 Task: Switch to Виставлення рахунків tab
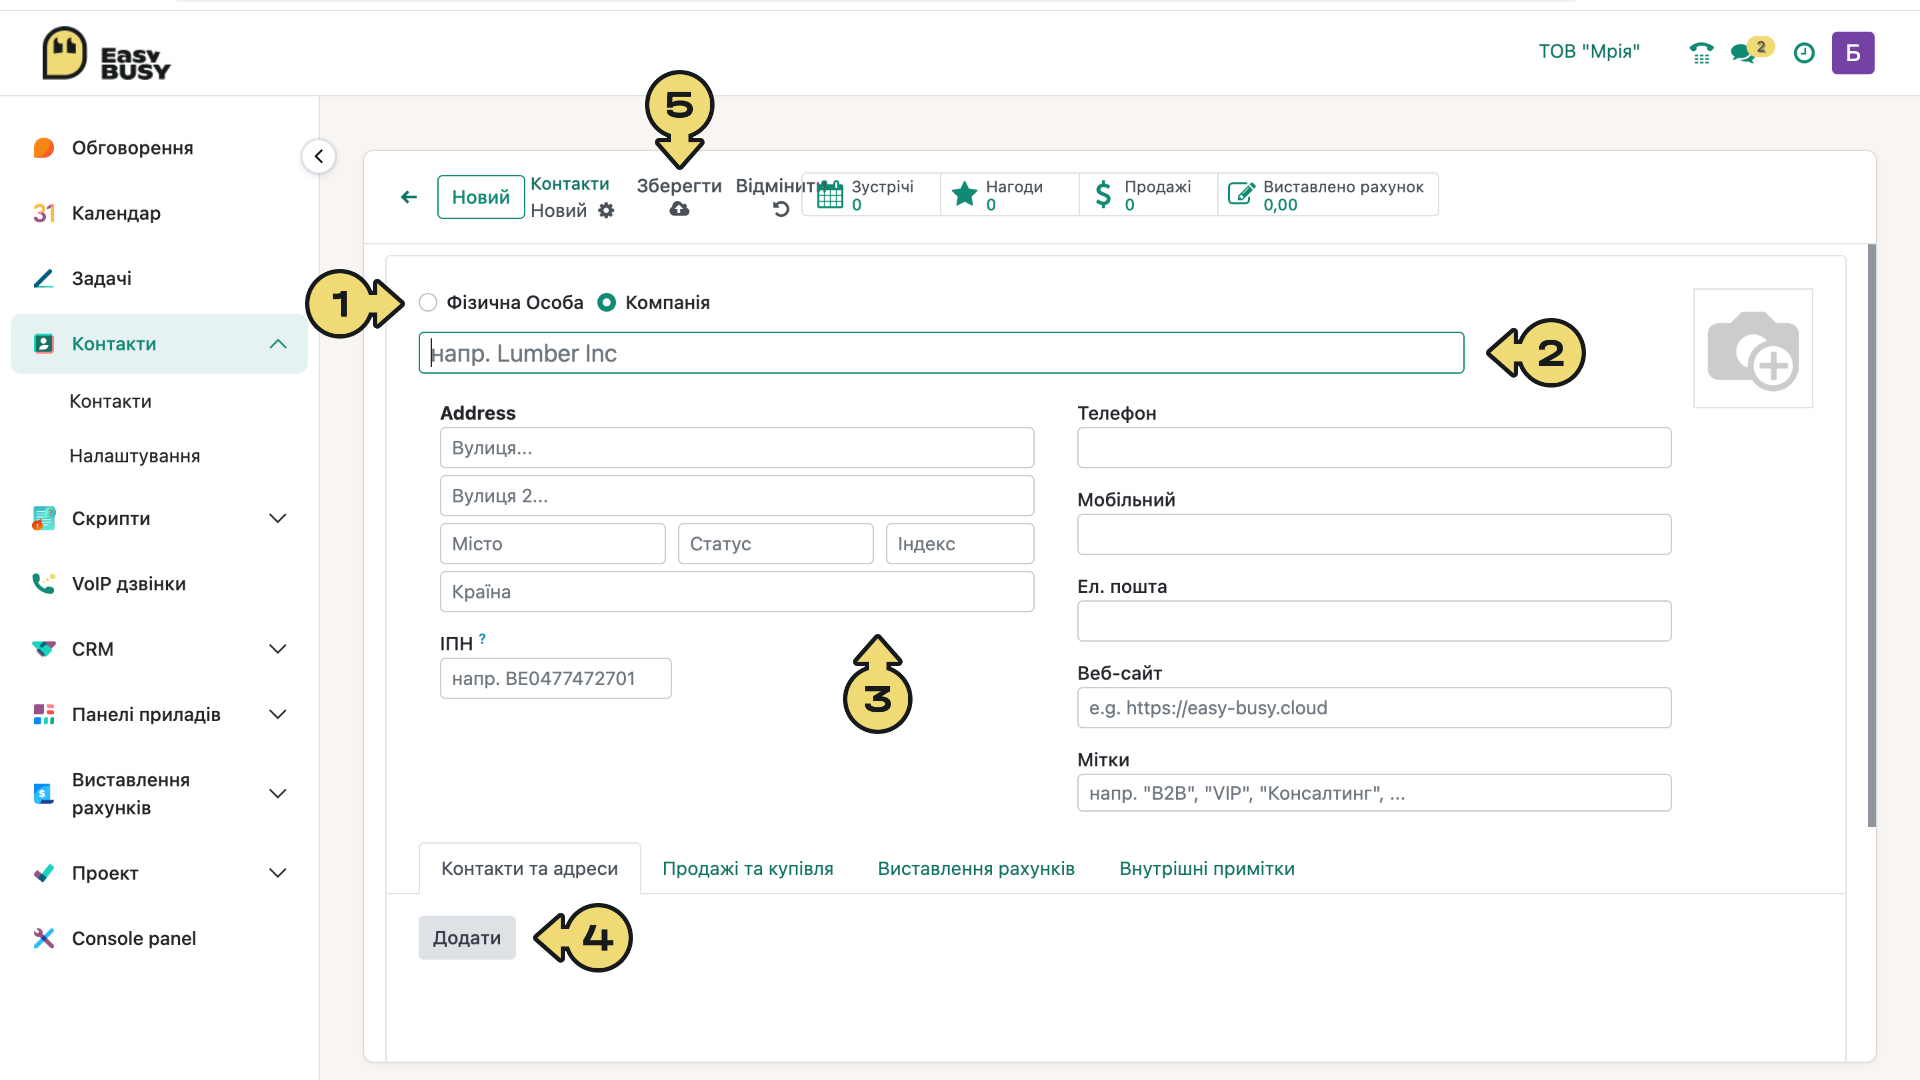(976, 869)
